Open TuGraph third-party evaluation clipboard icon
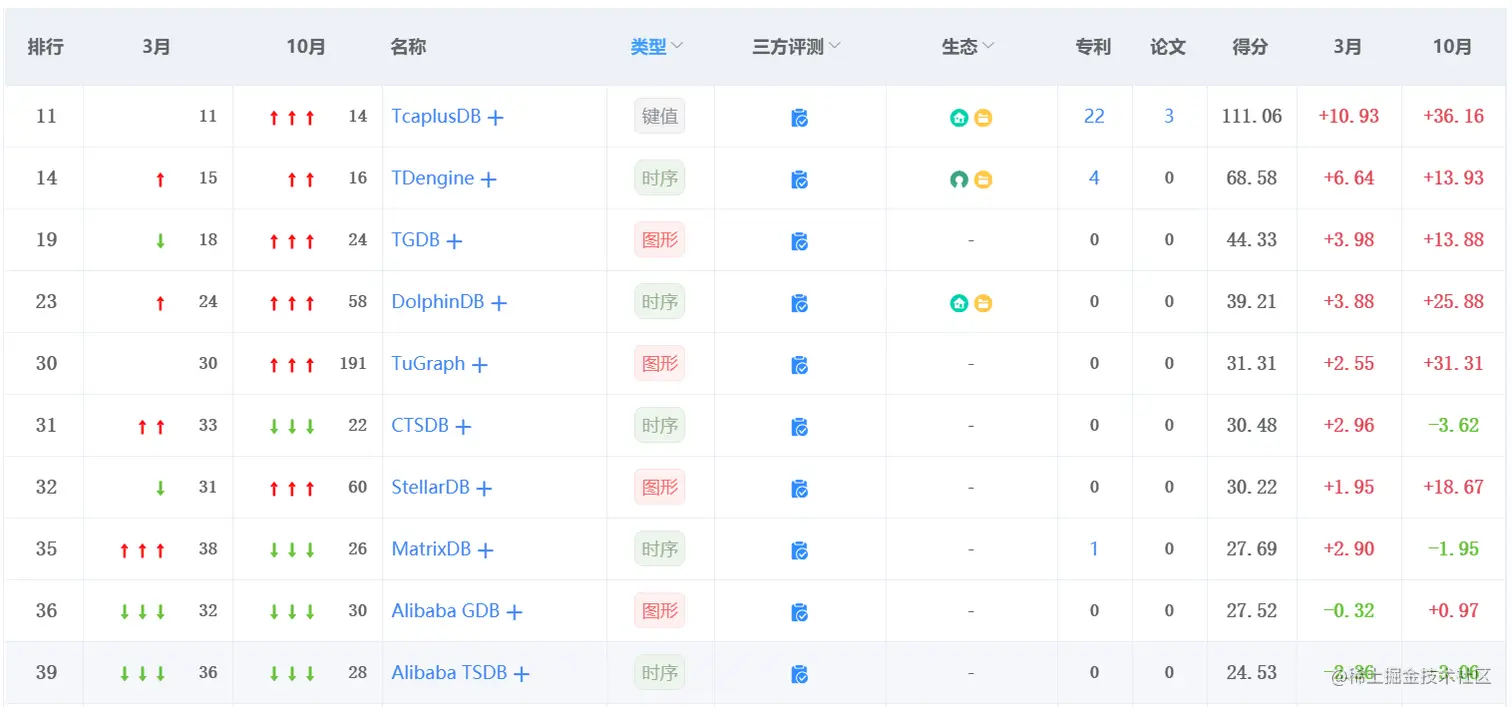This screenshot has height=707, width=1512. [800, 365]
